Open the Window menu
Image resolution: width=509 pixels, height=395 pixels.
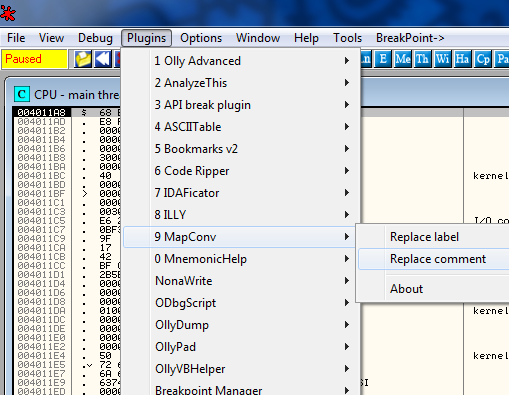(258, 38)
